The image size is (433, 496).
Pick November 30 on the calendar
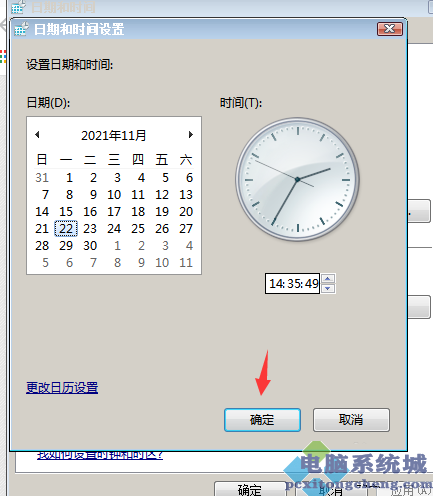(90, 246)
